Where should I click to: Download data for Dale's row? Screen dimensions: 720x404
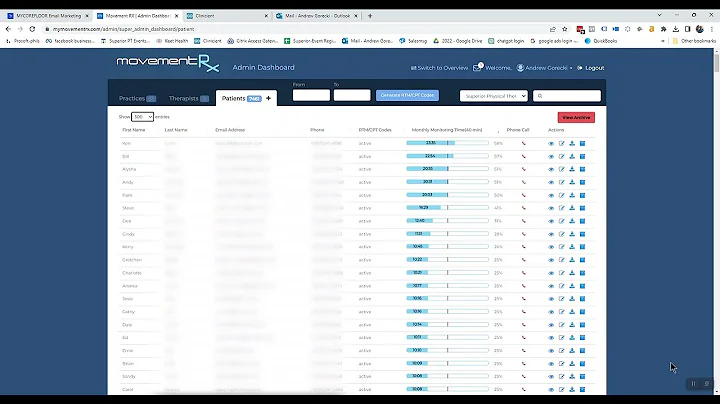(x=572, y=325)
